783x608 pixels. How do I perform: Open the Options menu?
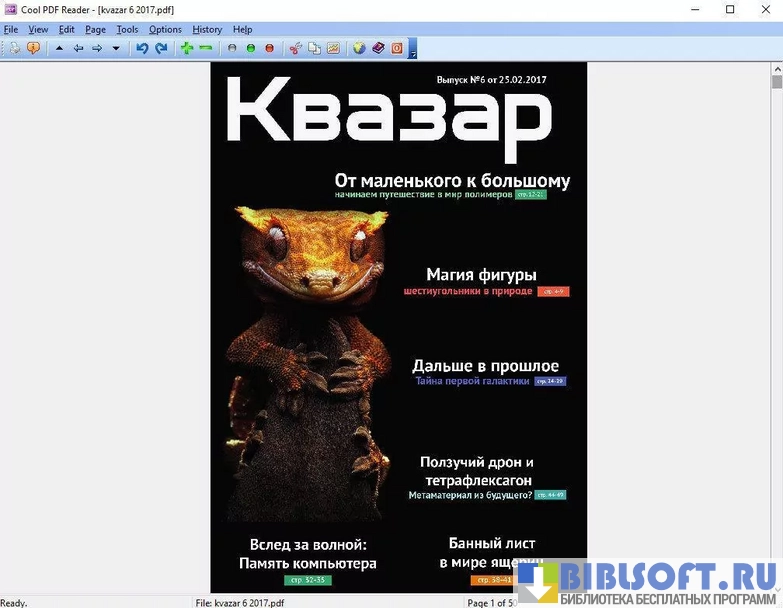point(165,29)
